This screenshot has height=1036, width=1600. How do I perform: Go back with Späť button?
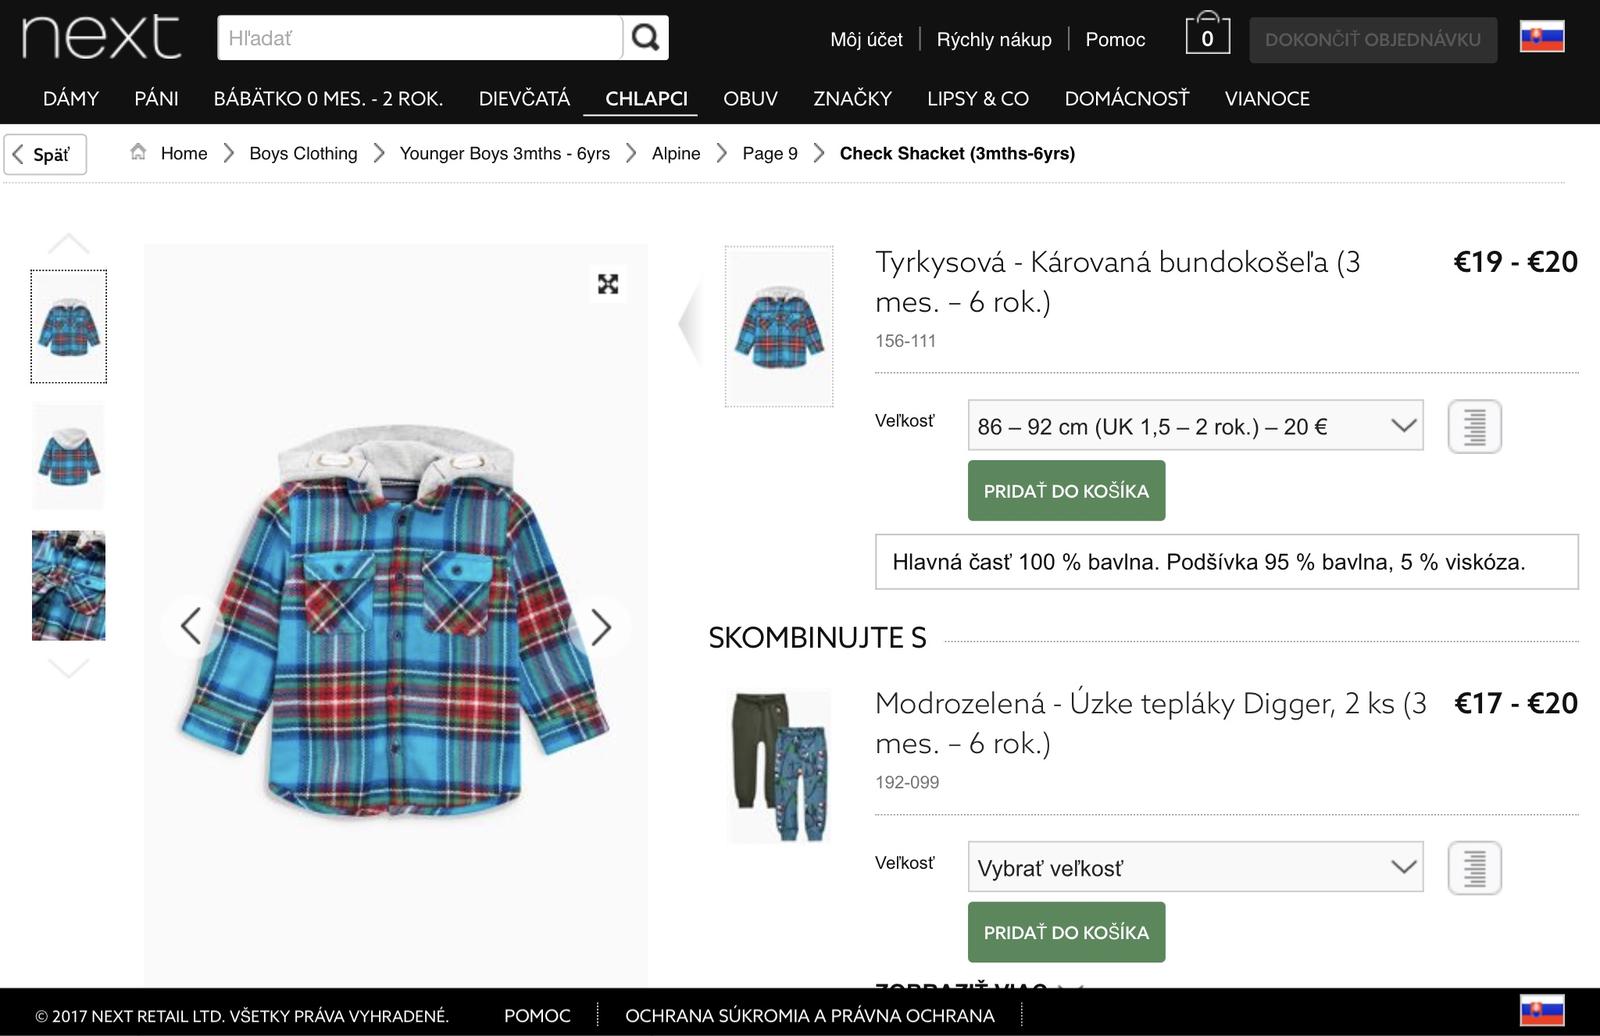(x=44, y=154)
